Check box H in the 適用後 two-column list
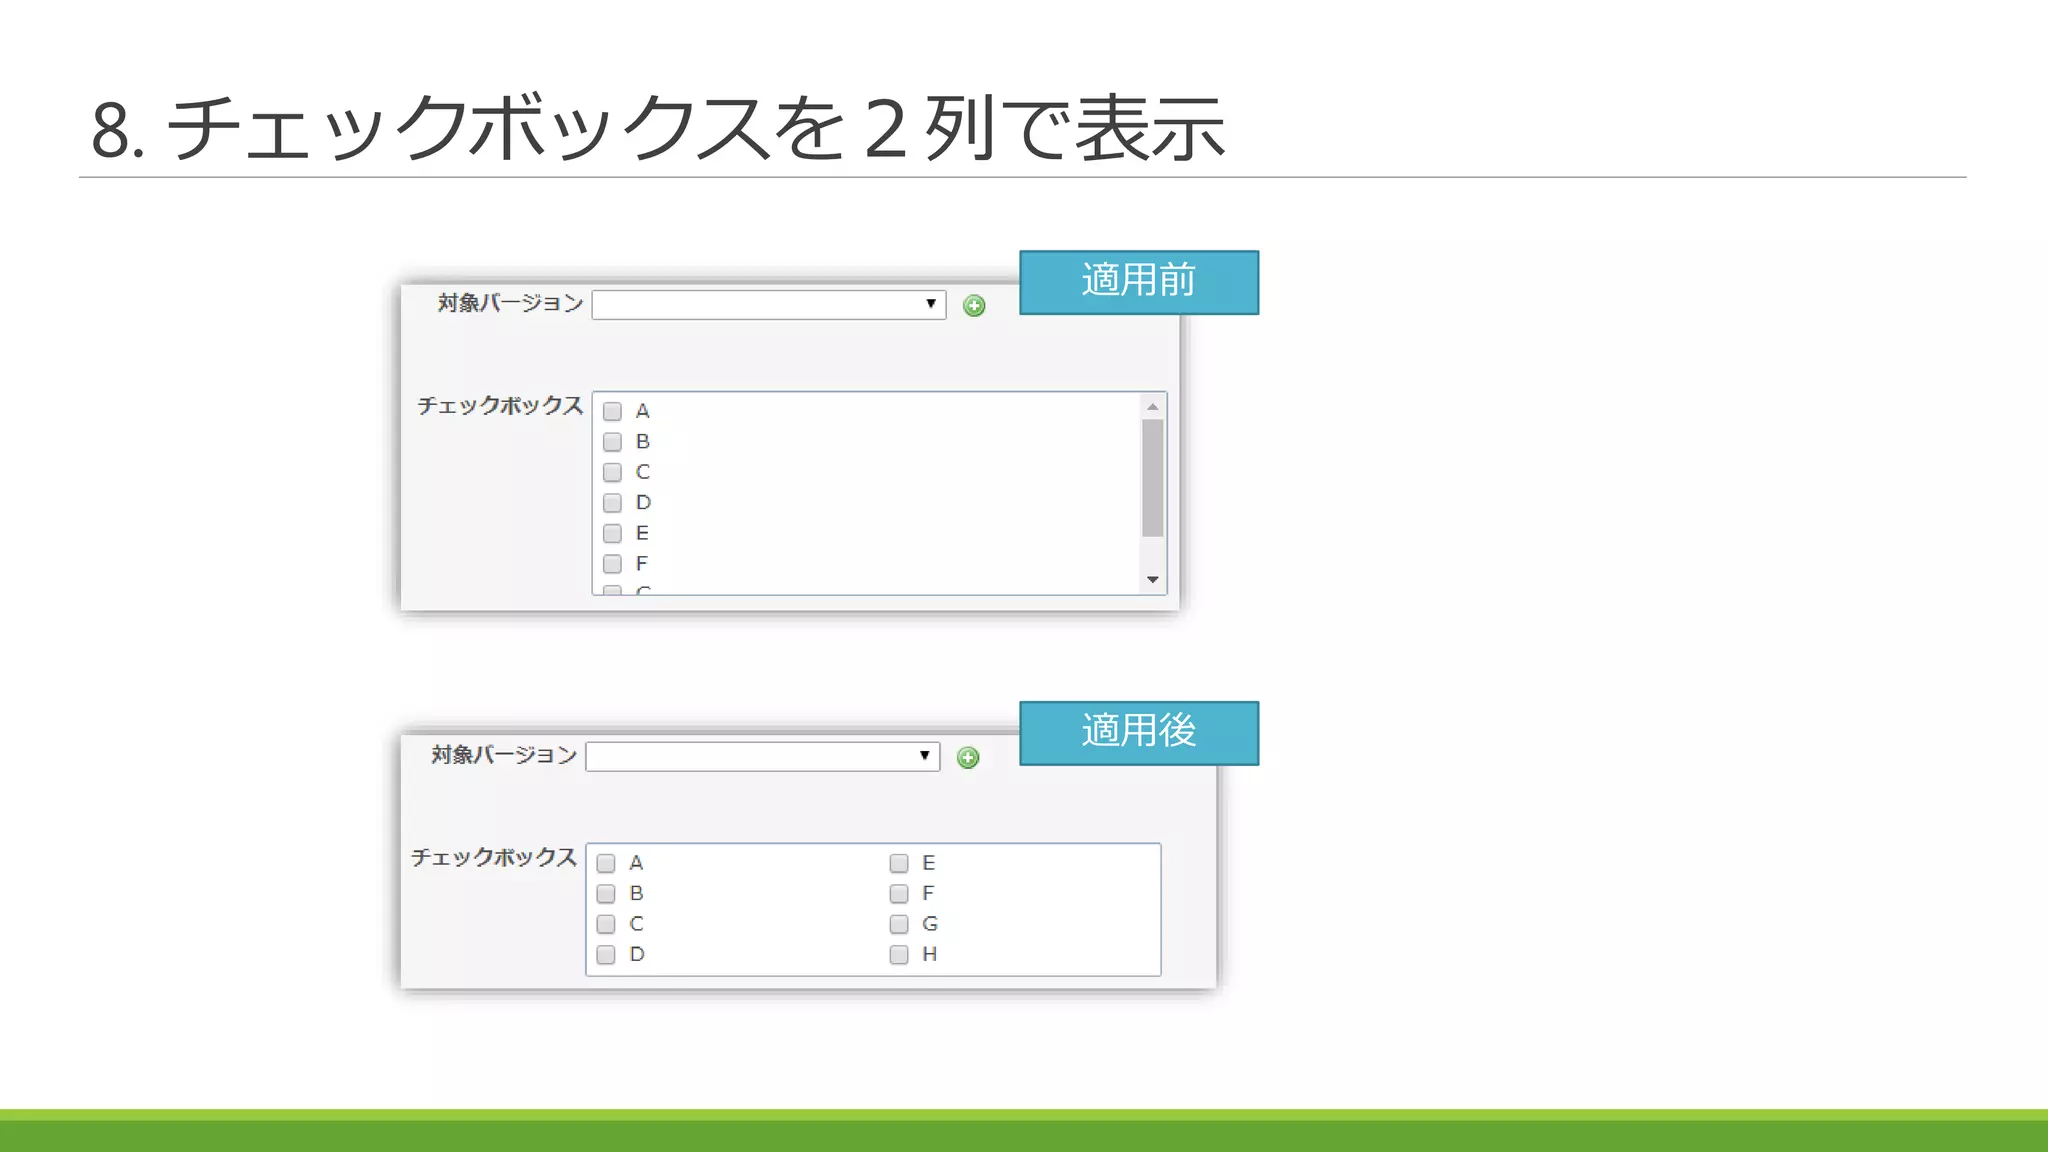The width and height of the screenshot is (2048, 1152). [x=899, y=955]
